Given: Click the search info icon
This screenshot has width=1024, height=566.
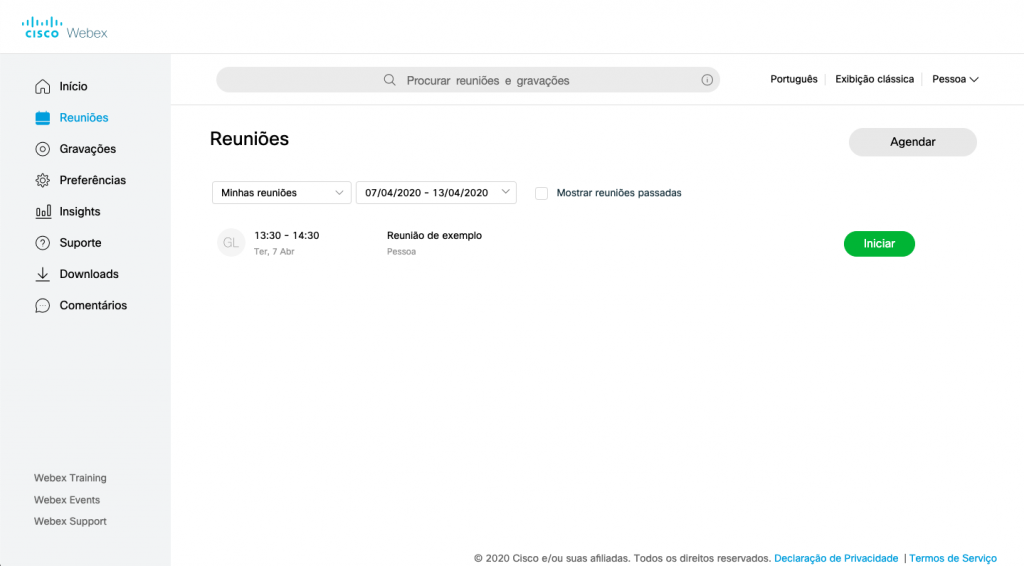Looking at the screenshot, I should click(x=707, y=80).
